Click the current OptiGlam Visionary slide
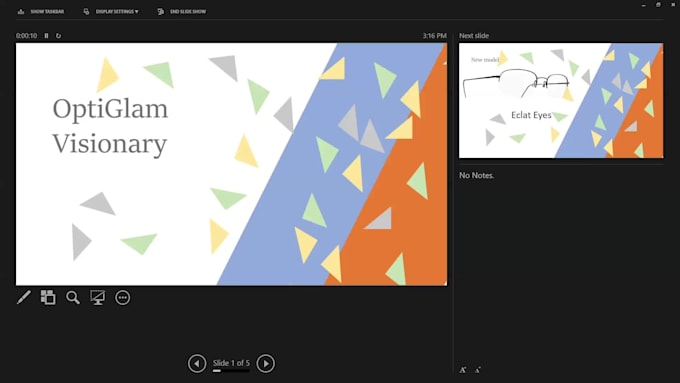Viewport: 680px width, 383px height. tap(231, 164)
